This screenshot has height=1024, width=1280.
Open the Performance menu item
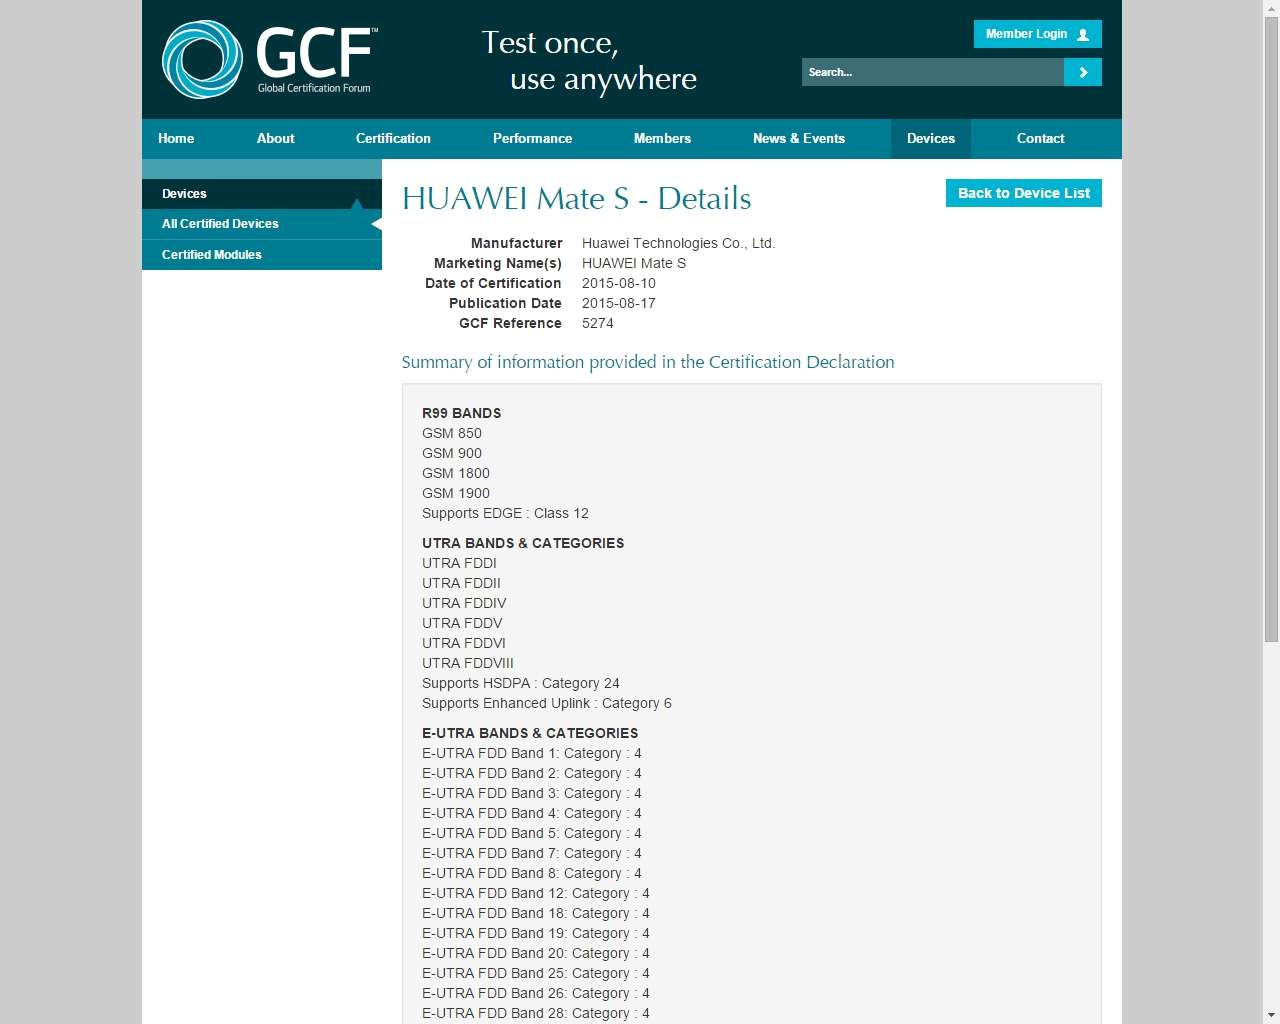[532, 139]
